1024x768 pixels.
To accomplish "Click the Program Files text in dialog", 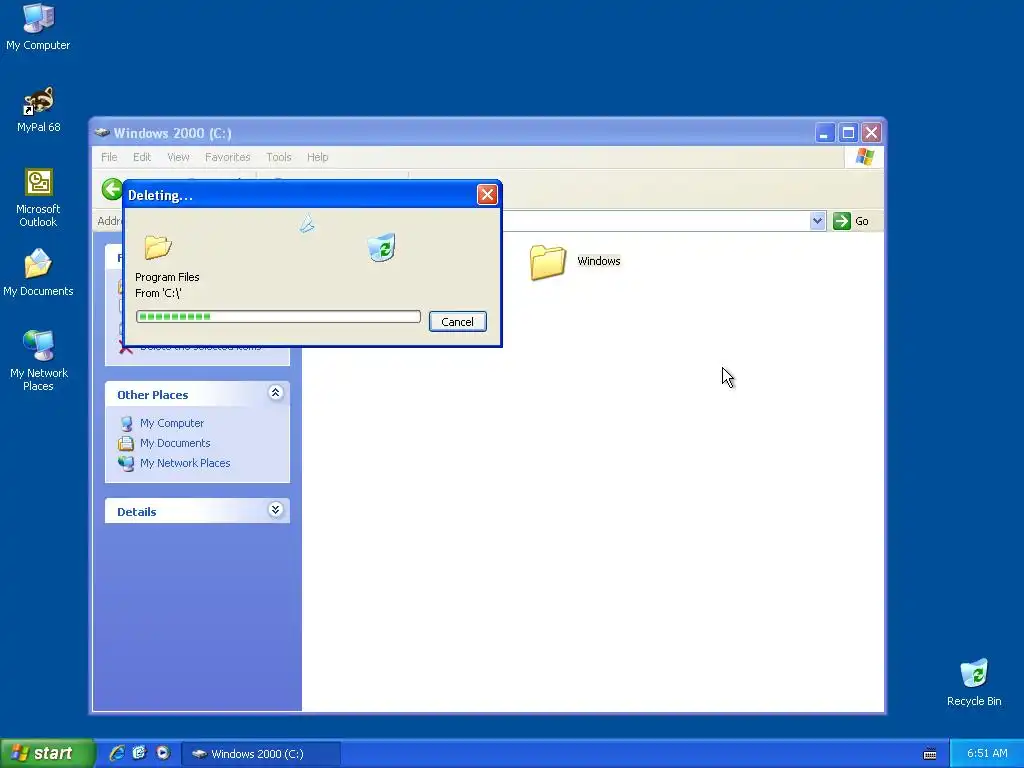I will click(167, 277).
